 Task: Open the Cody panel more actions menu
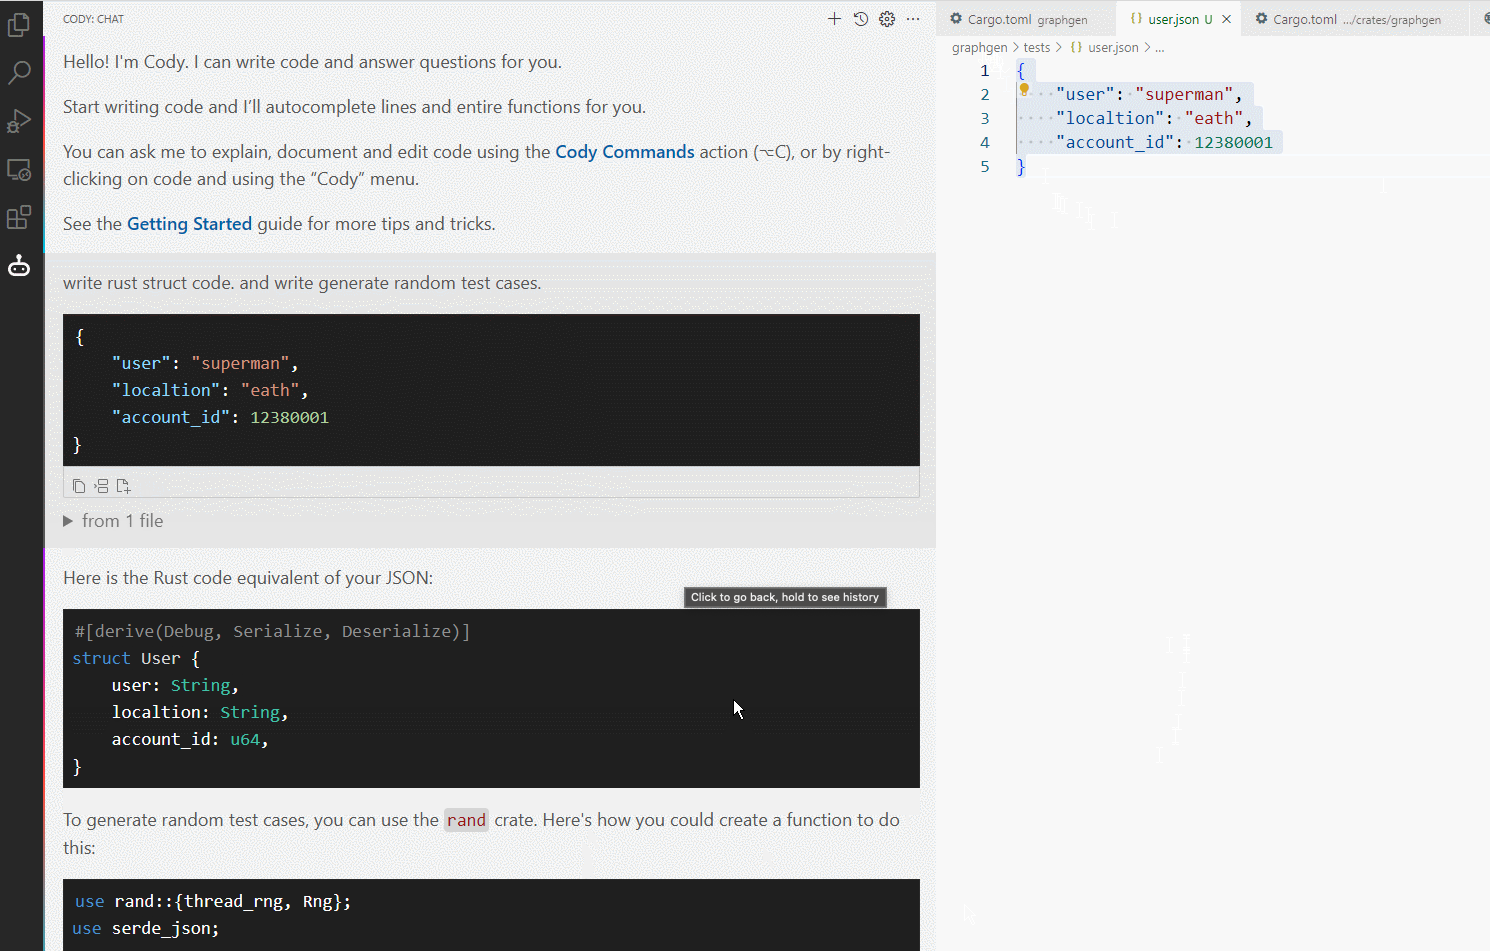tap(913, 19)
